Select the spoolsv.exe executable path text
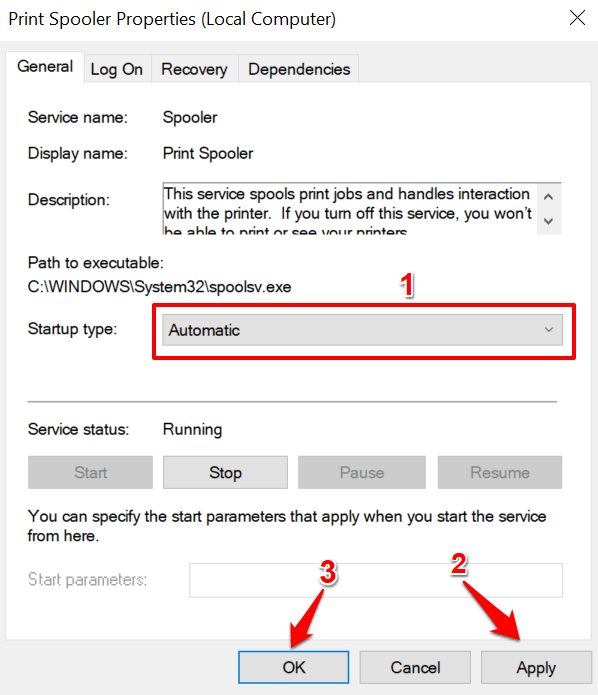Screen dimensions: 598x695 pos(160,287)
